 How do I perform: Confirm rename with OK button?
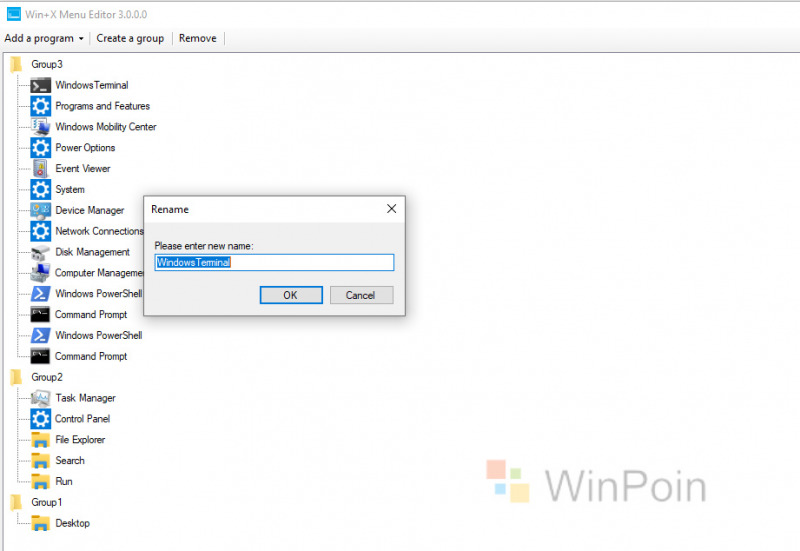tap(291, 295)
